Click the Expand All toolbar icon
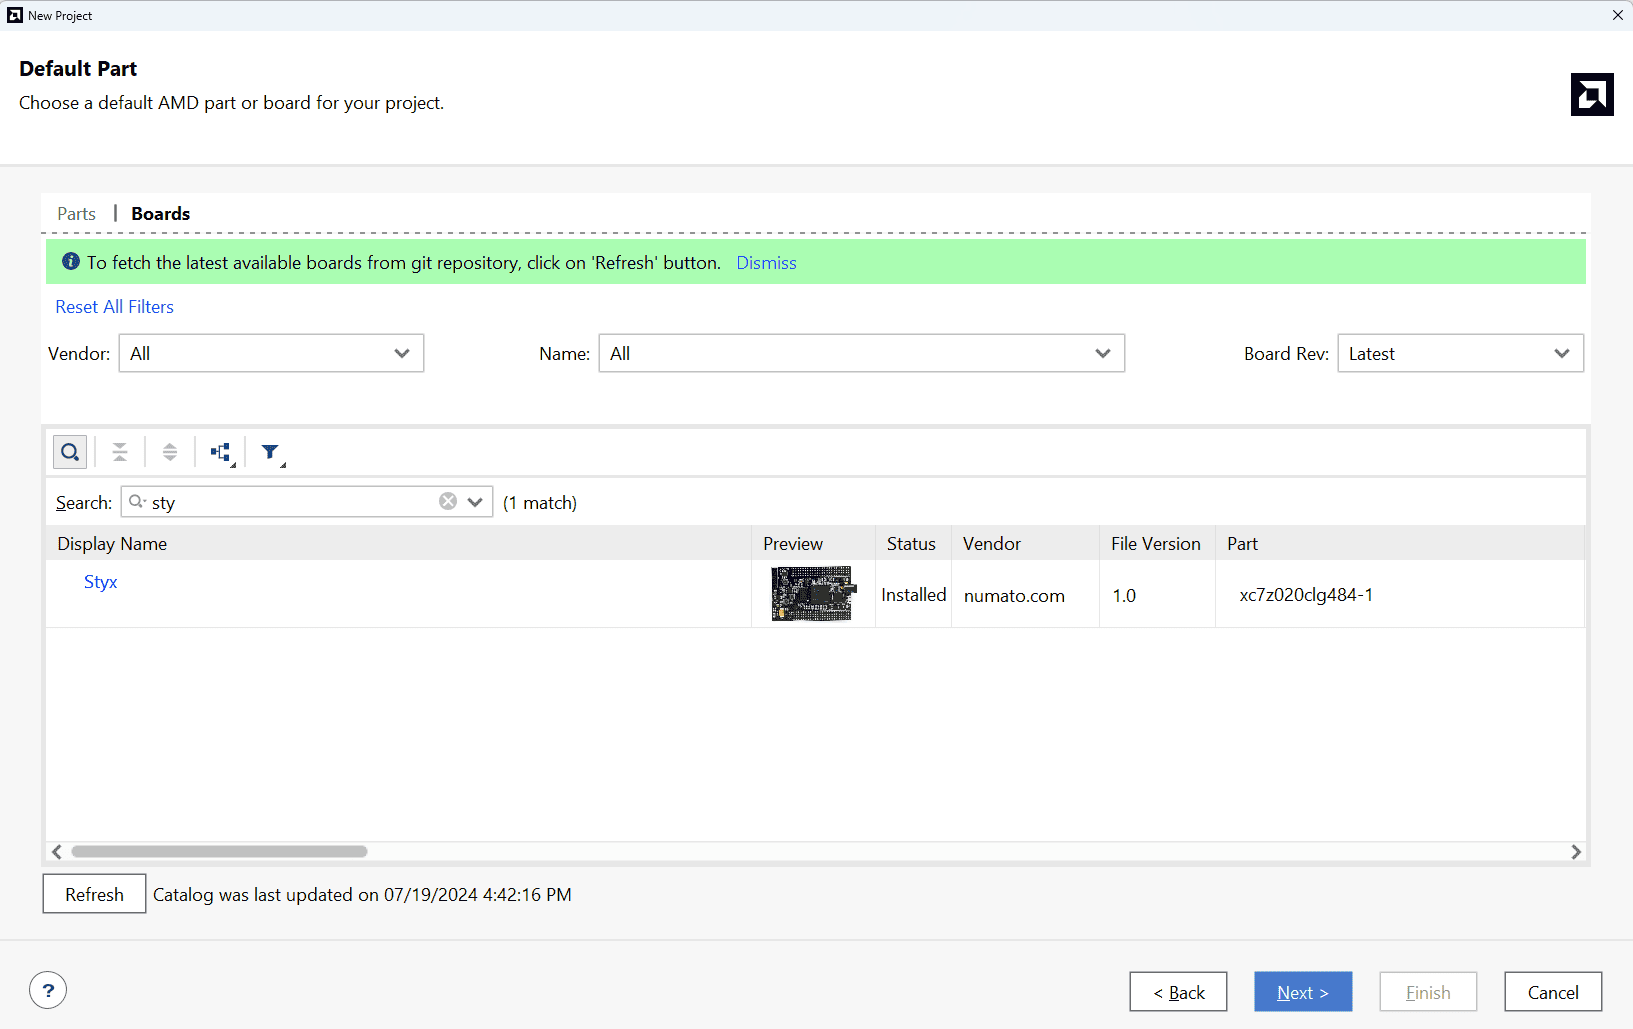Screen dimensions: 1633x1029 (x=170, y=452)
